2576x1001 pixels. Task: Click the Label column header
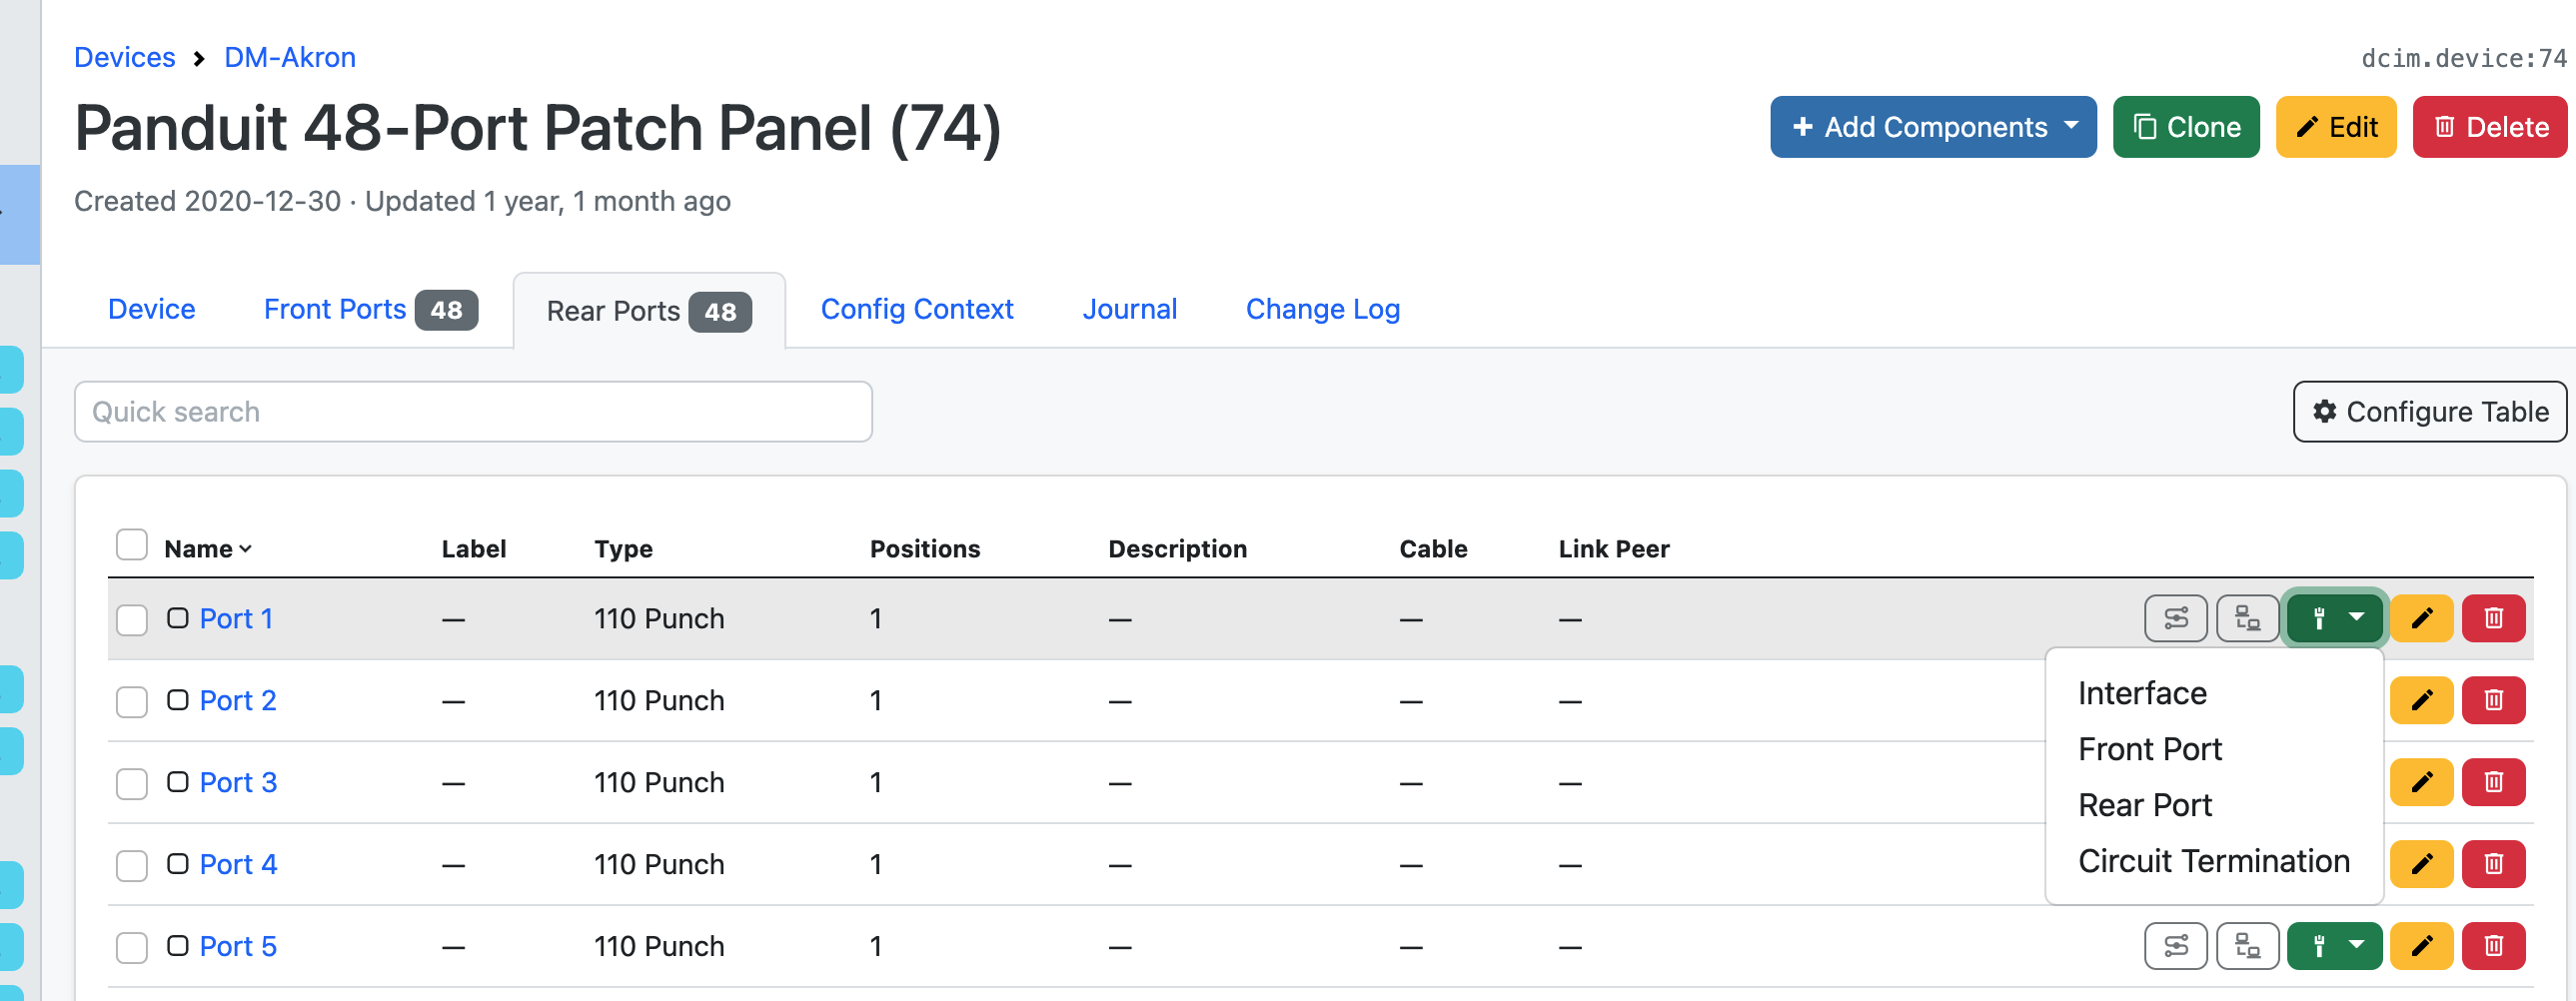click(x=474, y=549)
